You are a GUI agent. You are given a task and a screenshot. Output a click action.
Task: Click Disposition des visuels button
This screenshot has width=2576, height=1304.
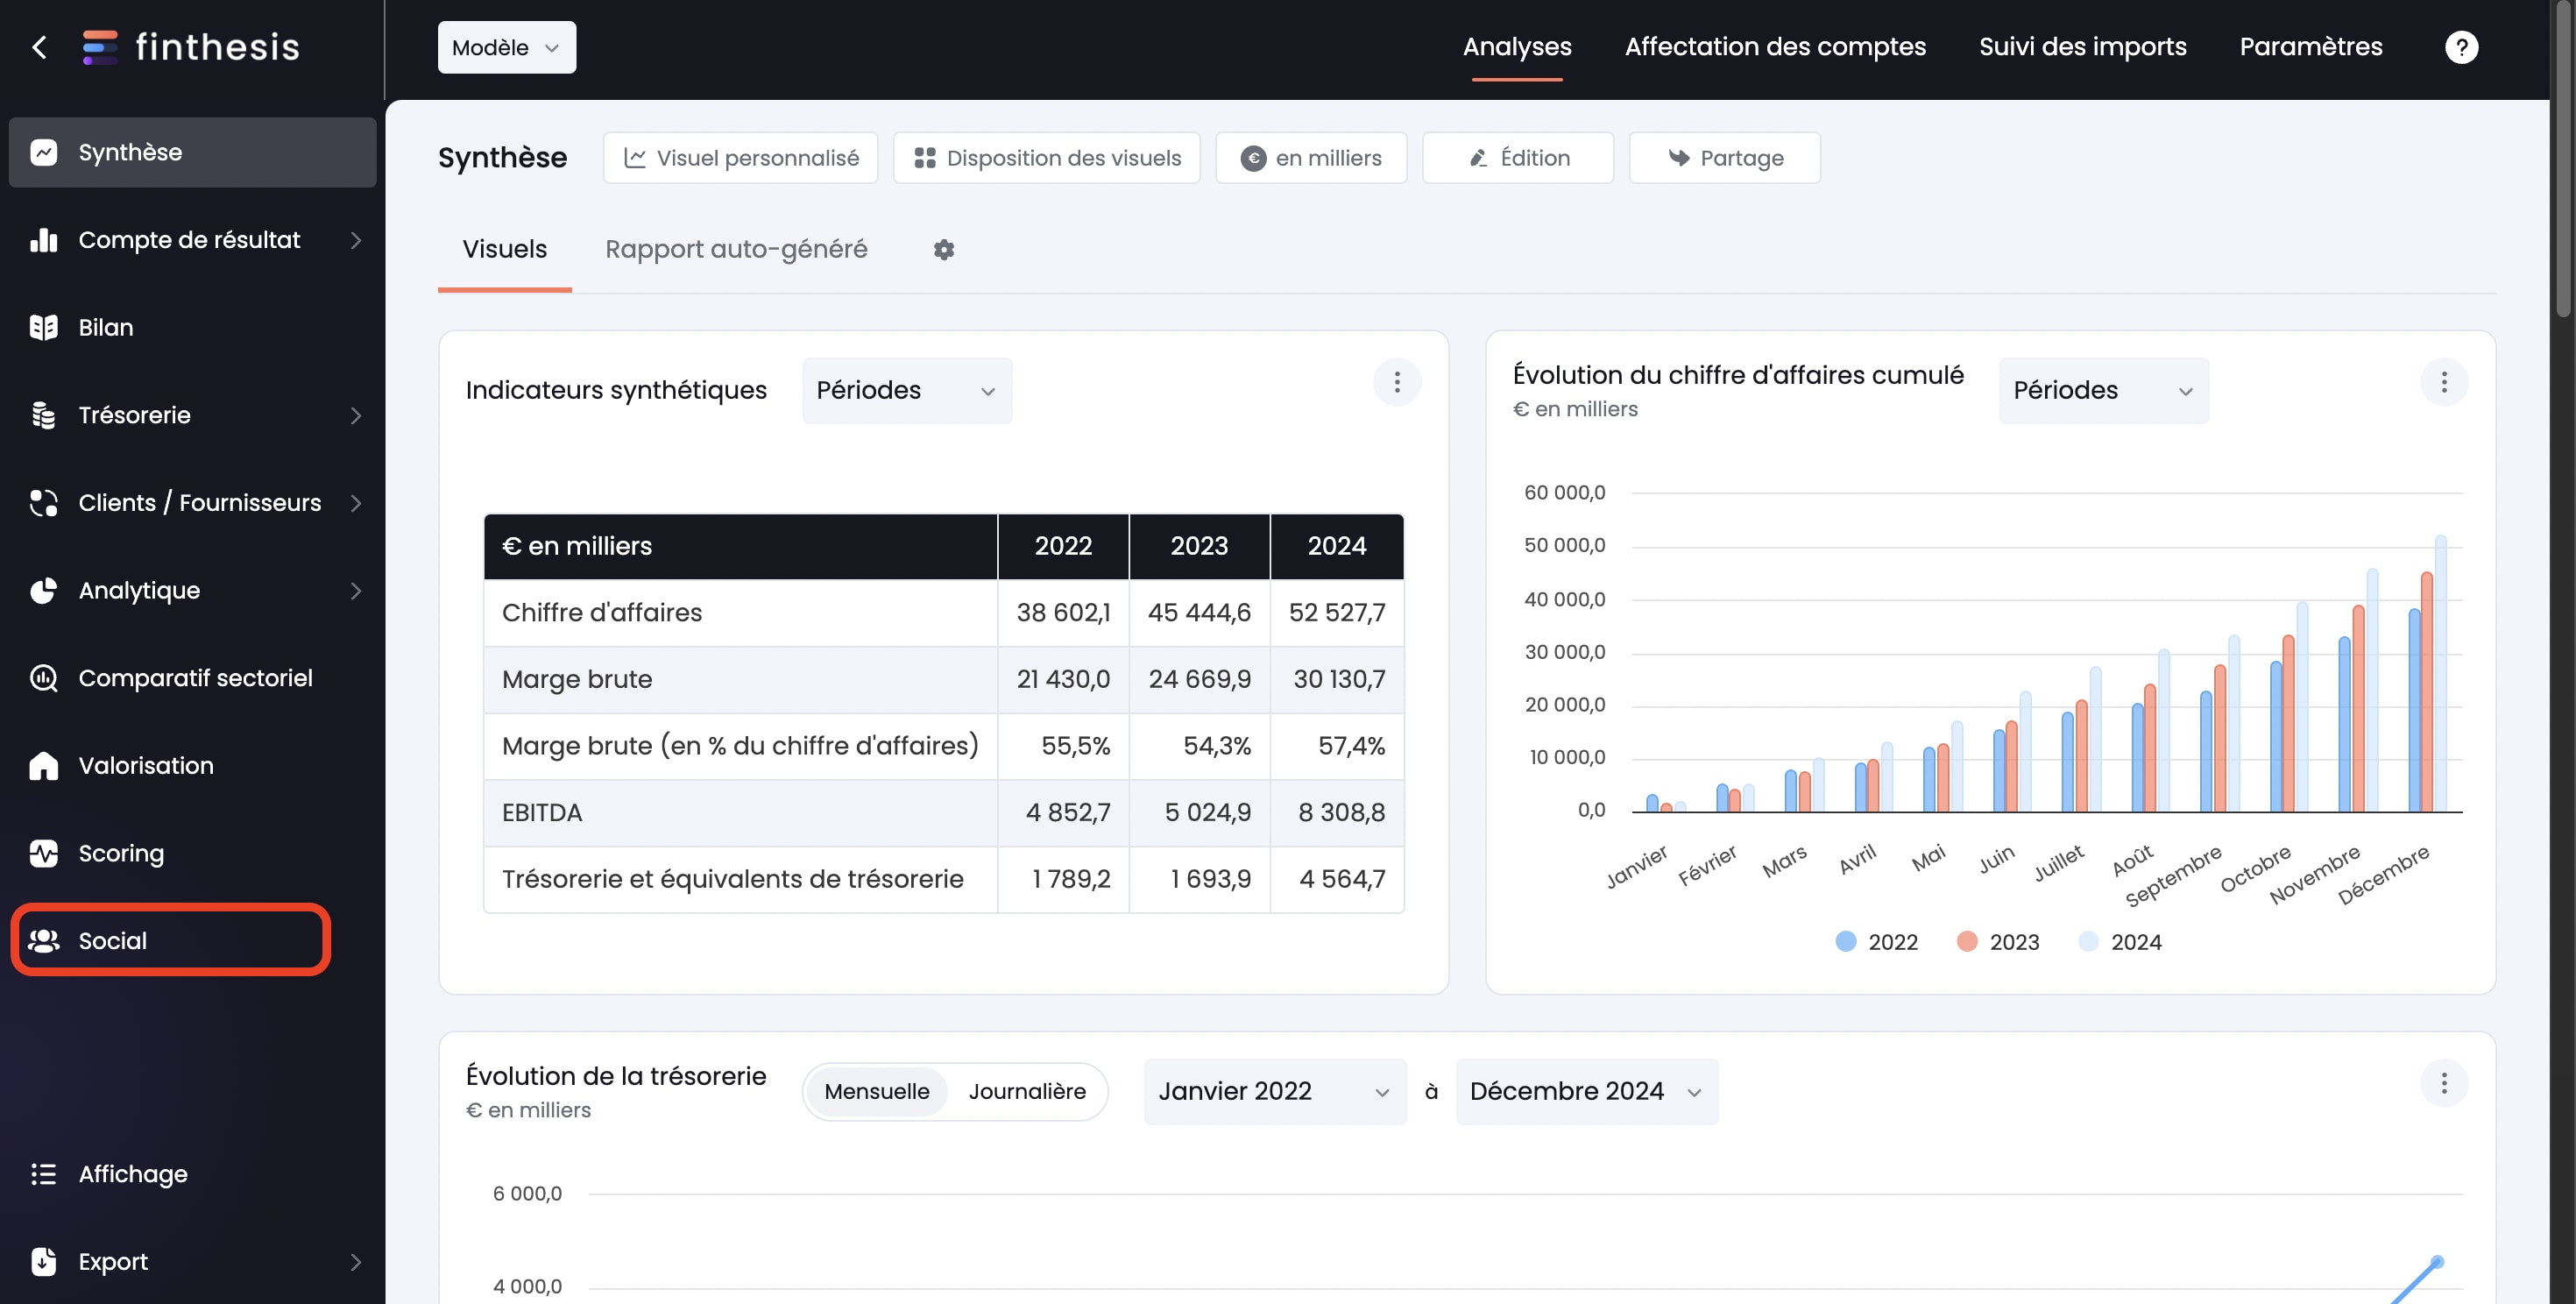tap(1046, 158)
